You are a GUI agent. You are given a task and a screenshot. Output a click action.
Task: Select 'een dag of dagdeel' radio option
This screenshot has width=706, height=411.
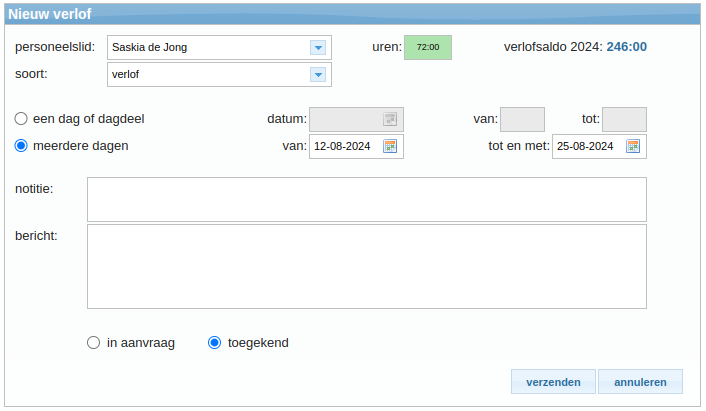coord(21,118)
